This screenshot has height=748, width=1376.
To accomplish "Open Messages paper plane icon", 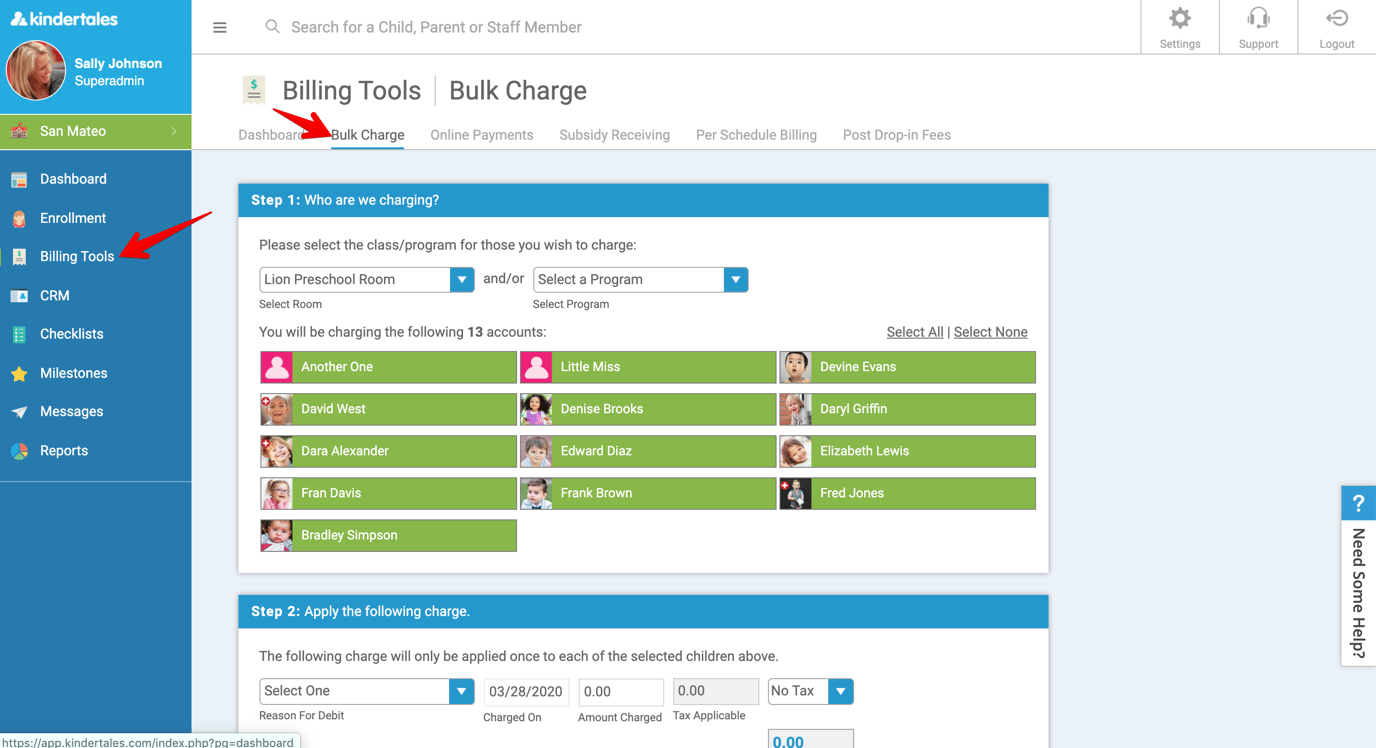I will (19, 412).
